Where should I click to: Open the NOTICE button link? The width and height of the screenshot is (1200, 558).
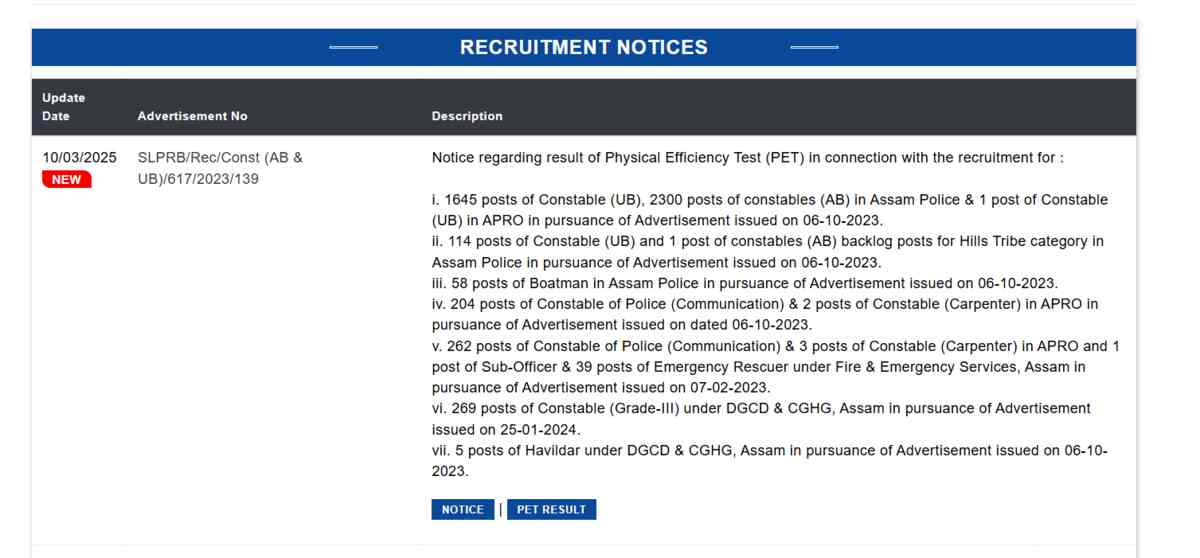coord(463,510)
